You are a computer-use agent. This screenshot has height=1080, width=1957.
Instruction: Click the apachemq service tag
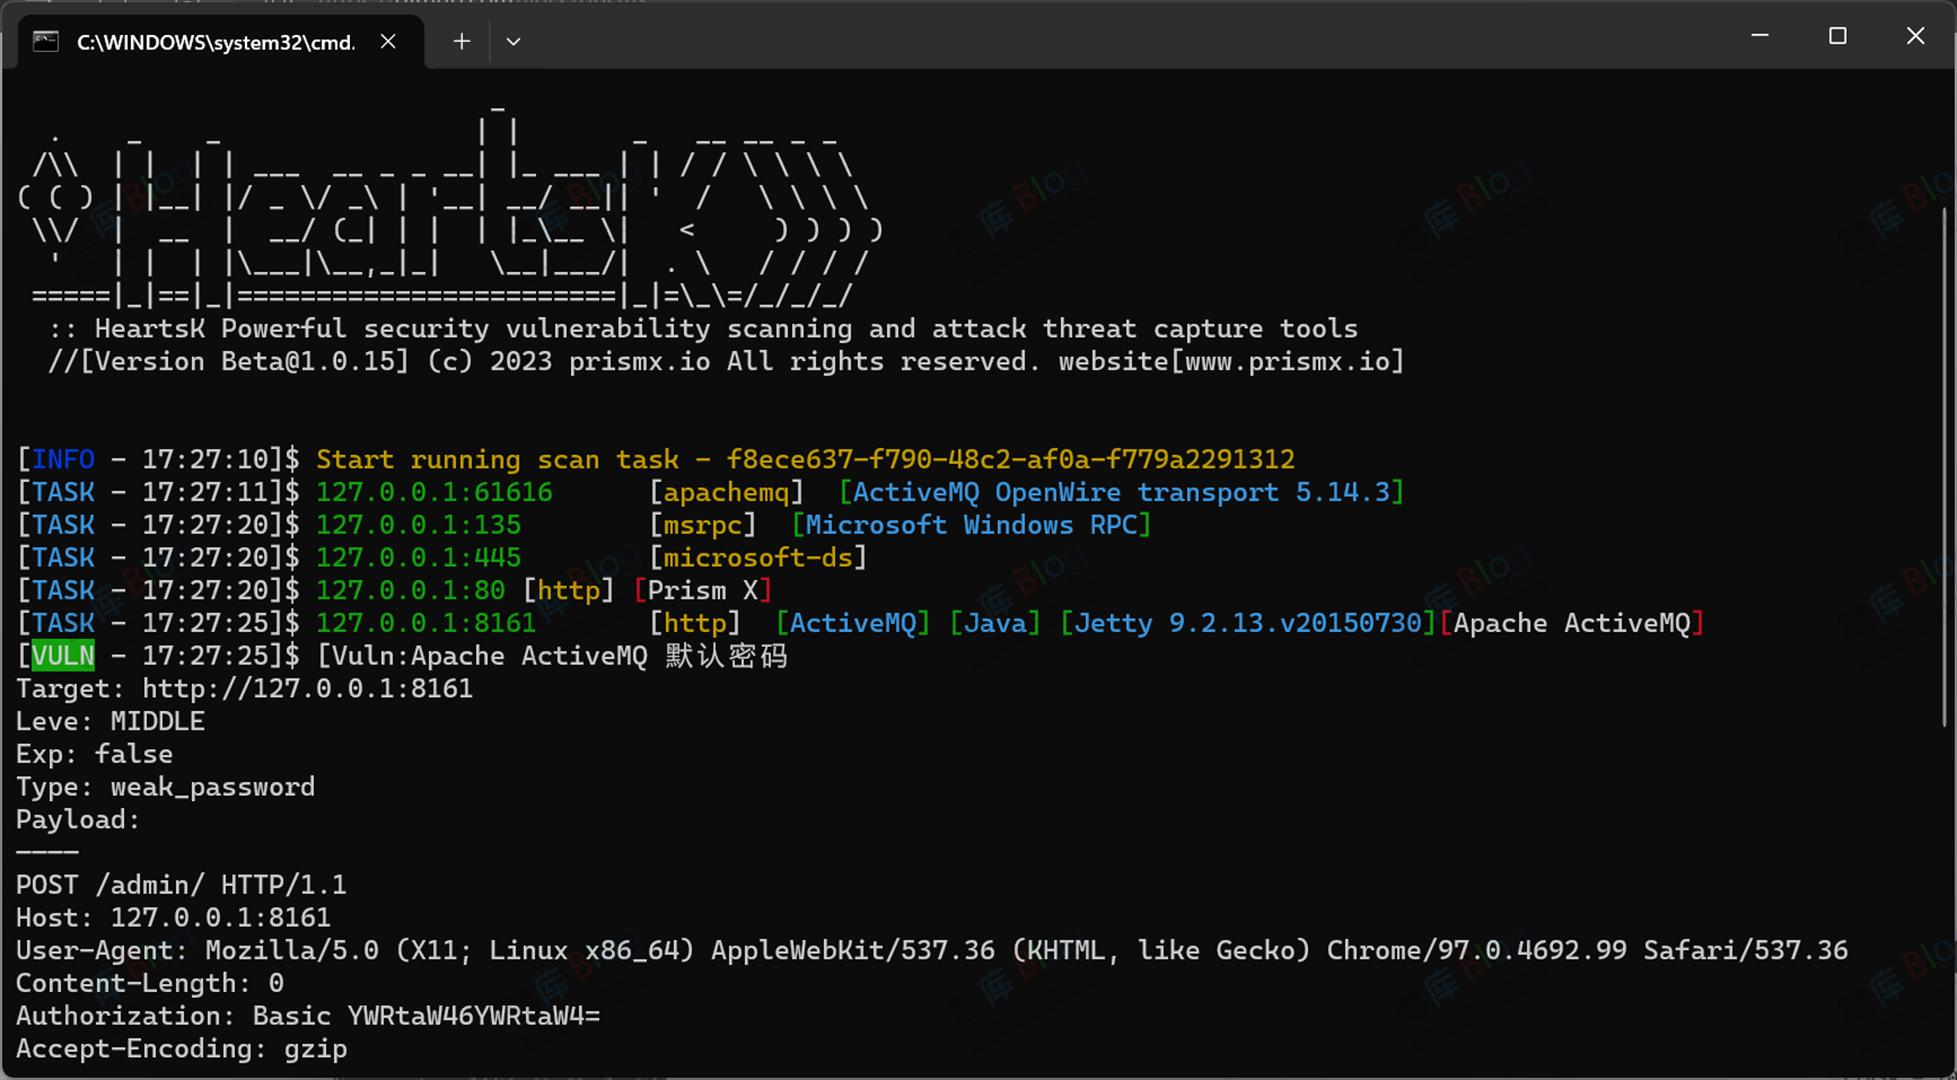[726, 492]
